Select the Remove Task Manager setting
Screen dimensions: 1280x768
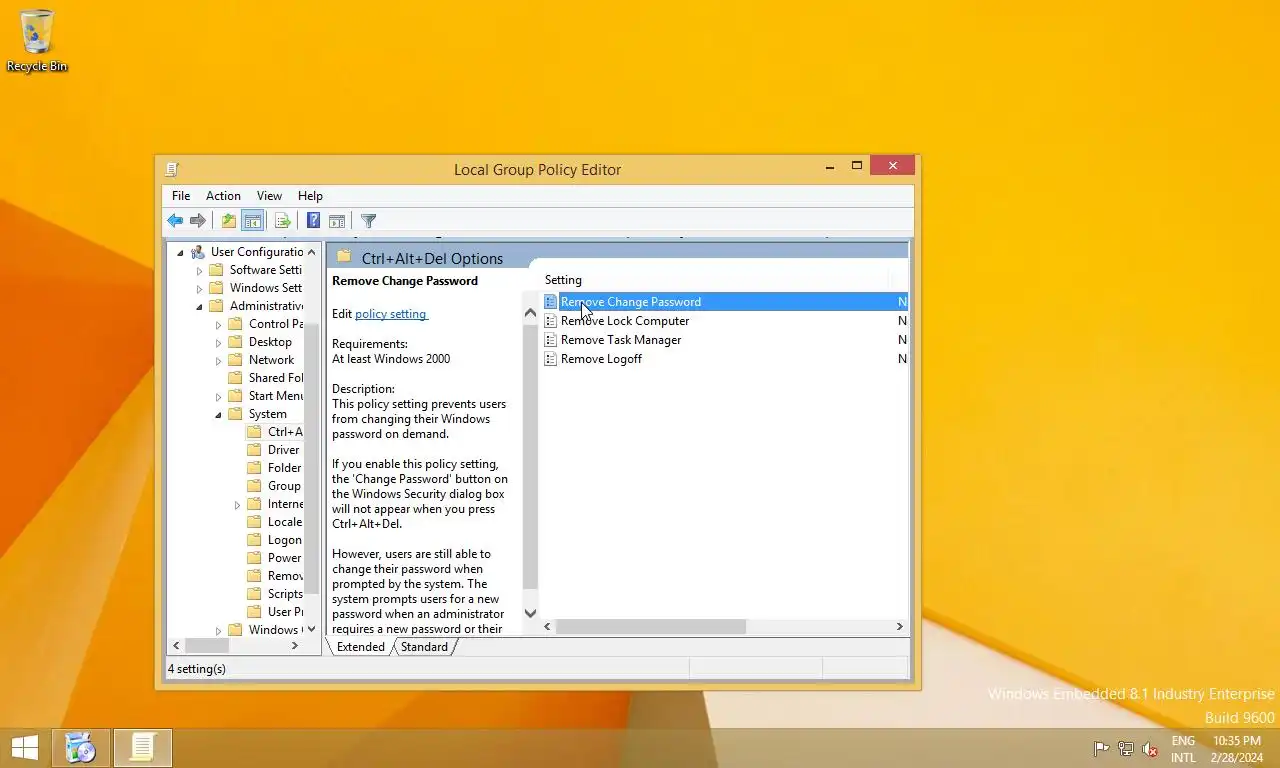[621, 340]
